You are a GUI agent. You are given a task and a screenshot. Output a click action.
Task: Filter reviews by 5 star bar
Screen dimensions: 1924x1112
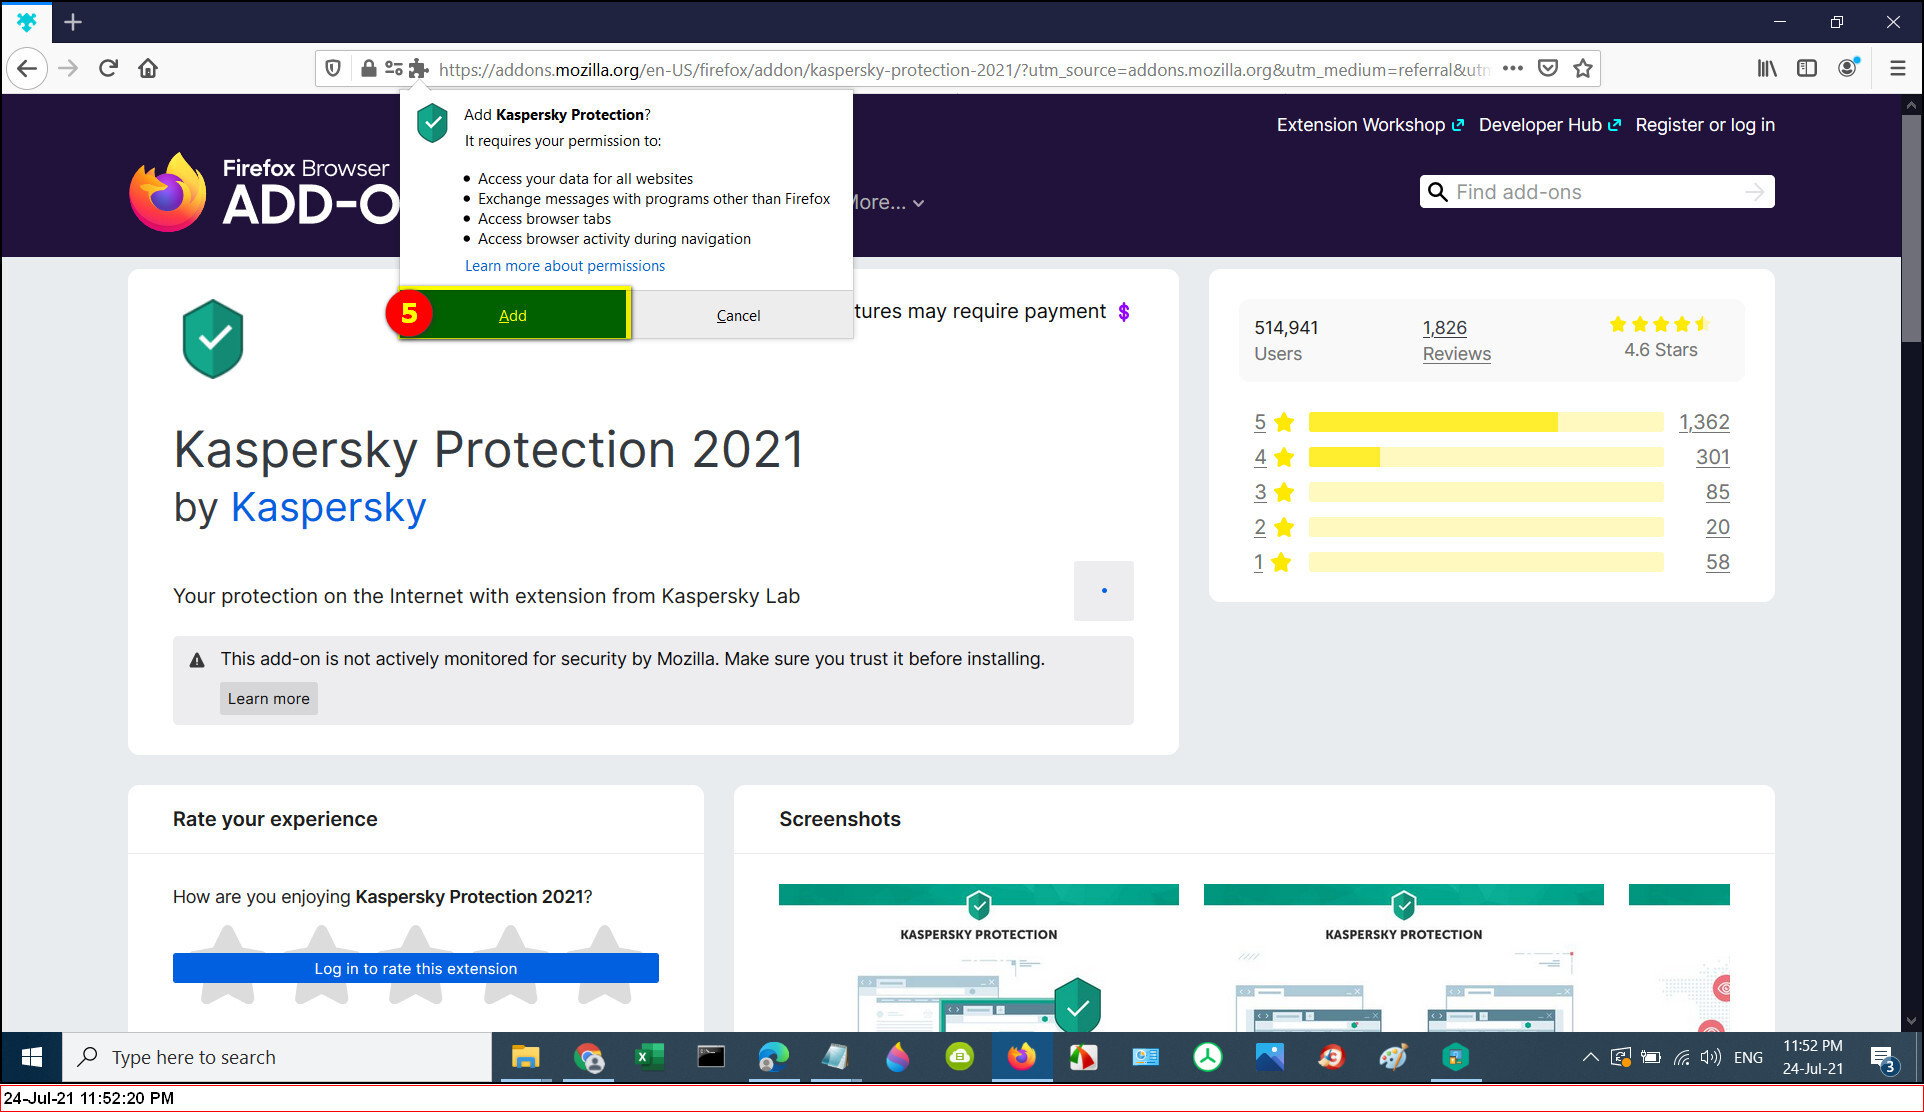[x=1485, y=422]
